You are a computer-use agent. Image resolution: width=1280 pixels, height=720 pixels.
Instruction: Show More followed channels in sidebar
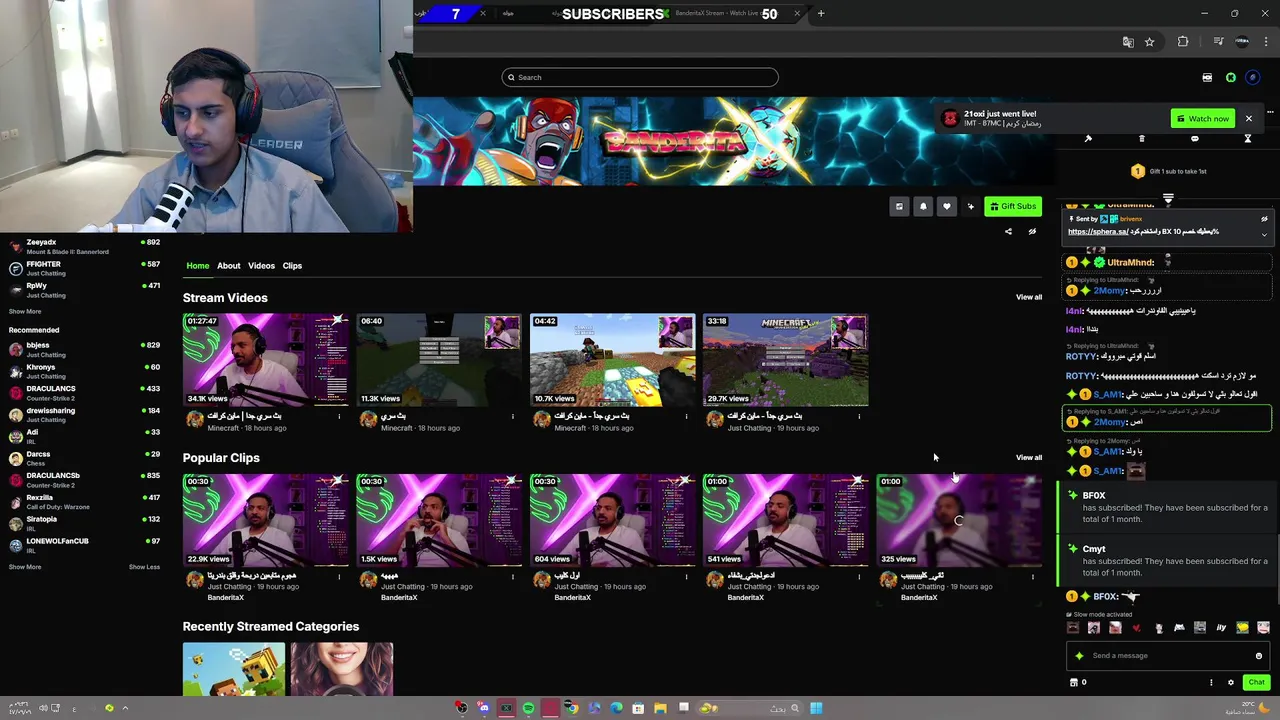25,311
